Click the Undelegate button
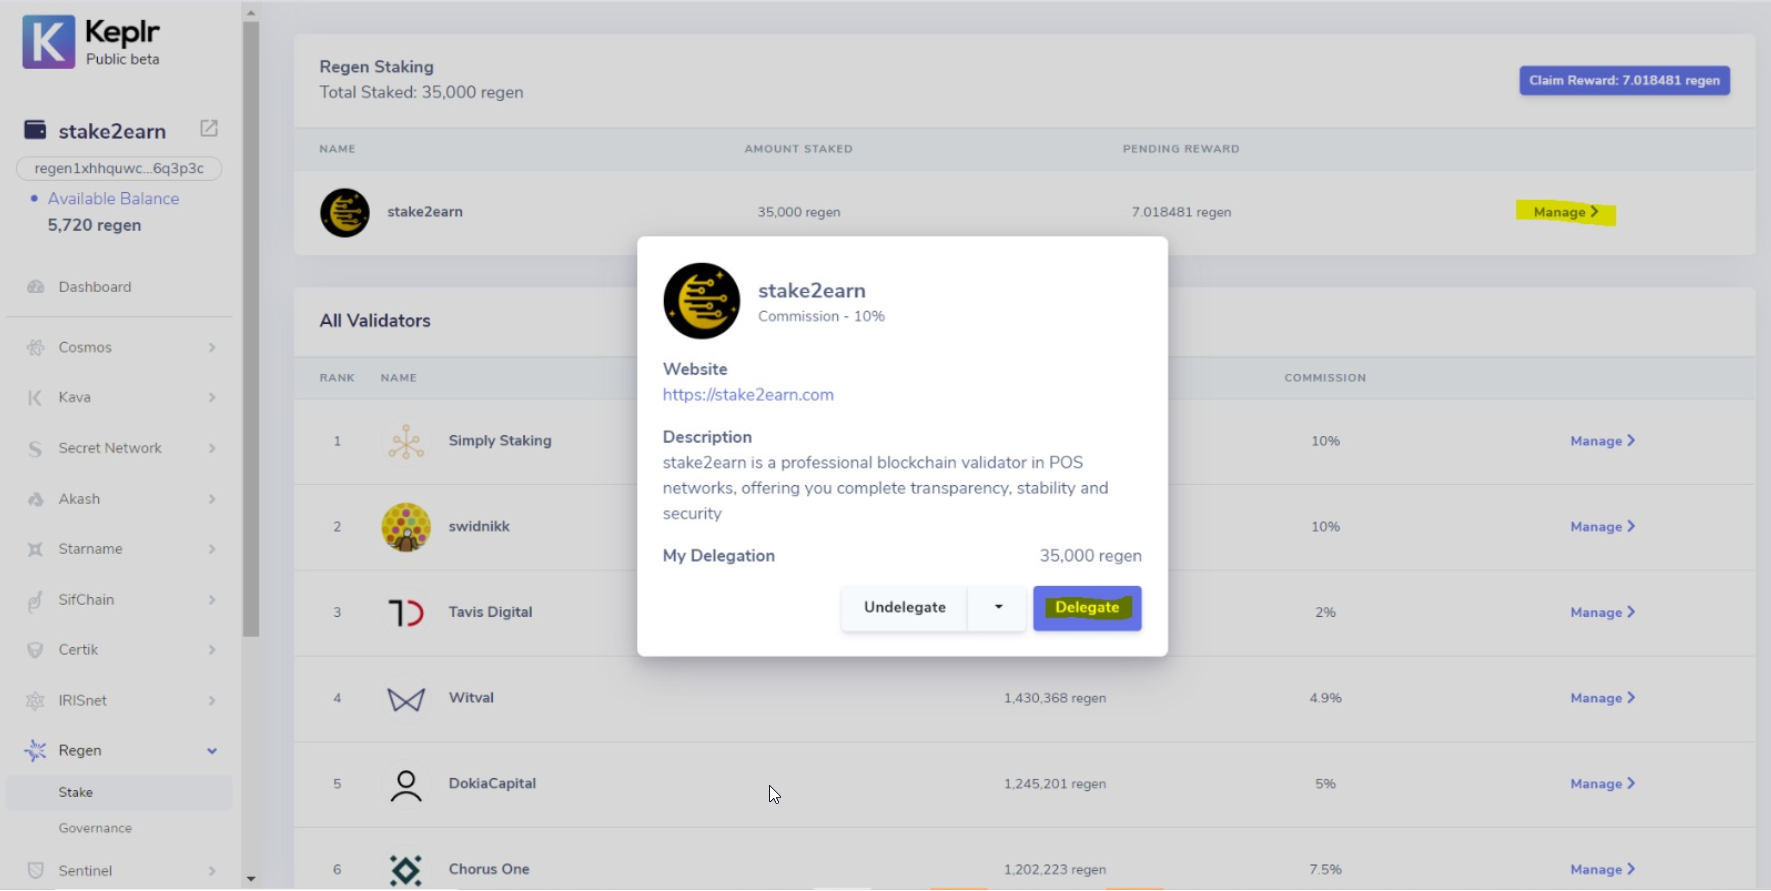 tap(904, 608)
